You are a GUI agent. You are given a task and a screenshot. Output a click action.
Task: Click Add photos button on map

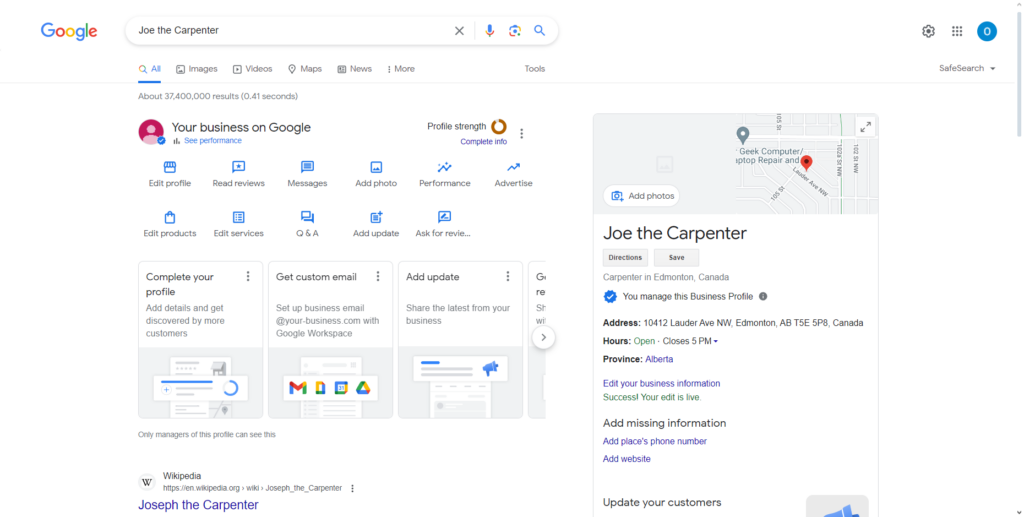(641, 196)
